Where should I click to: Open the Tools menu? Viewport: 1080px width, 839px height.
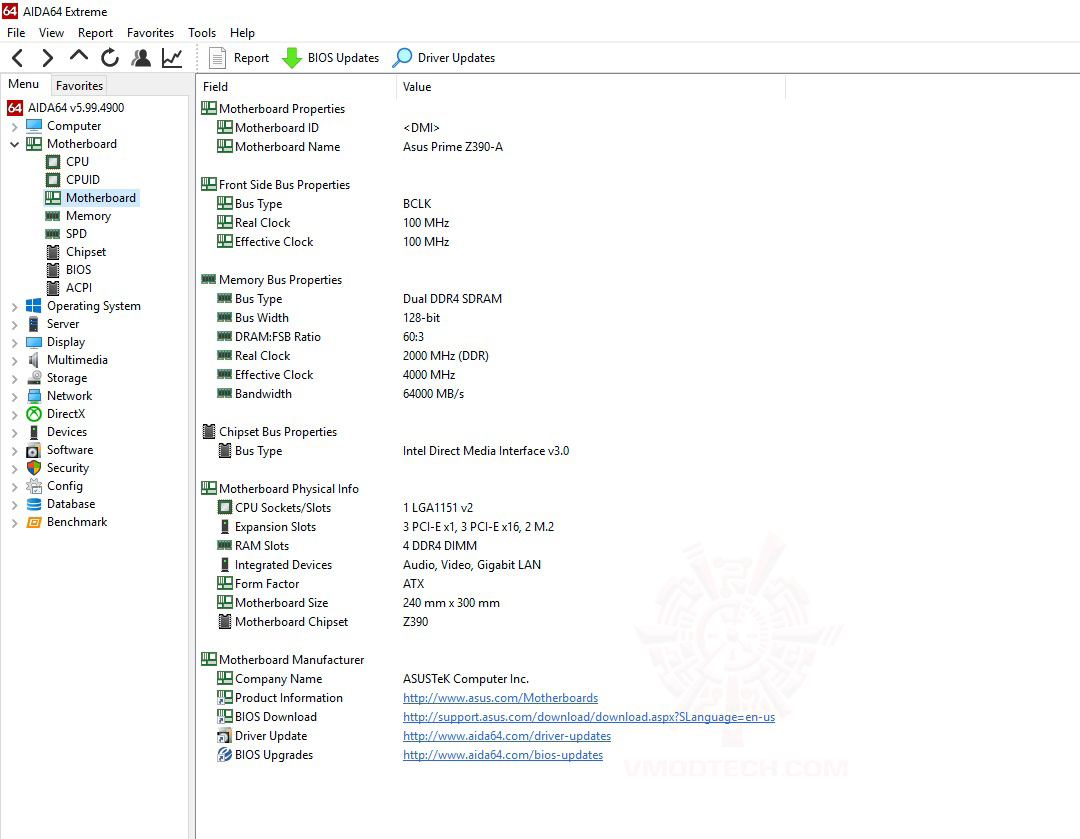click(x=202, y=32)
